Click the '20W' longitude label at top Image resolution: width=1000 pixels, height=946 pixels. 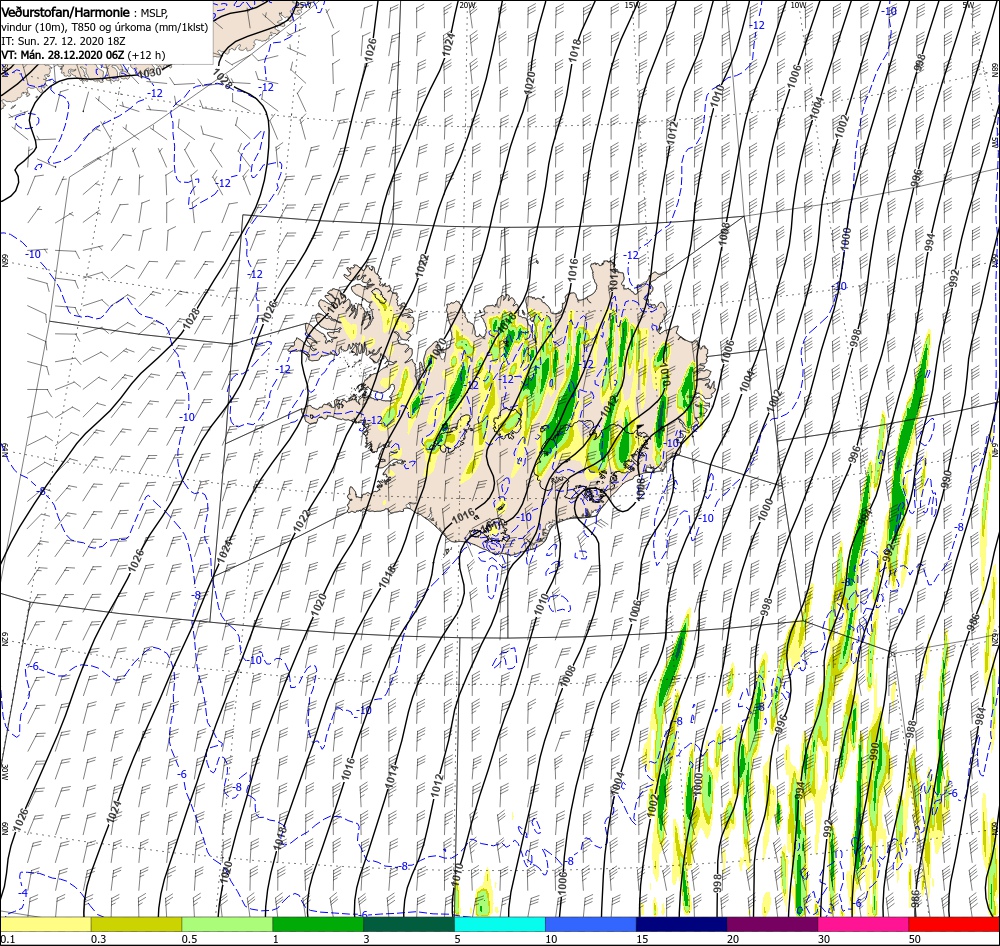467,5
